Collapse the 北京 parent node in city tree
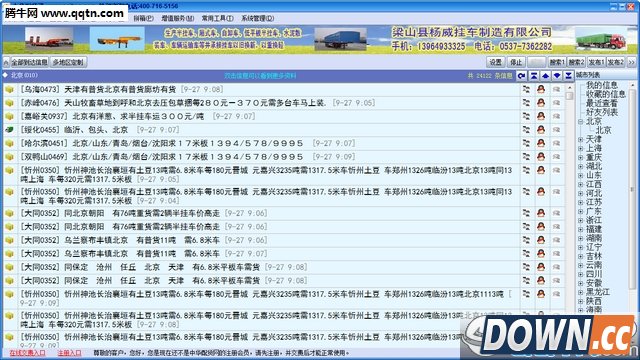The width and height of the screenshot is (640, 360). (580, 122)
